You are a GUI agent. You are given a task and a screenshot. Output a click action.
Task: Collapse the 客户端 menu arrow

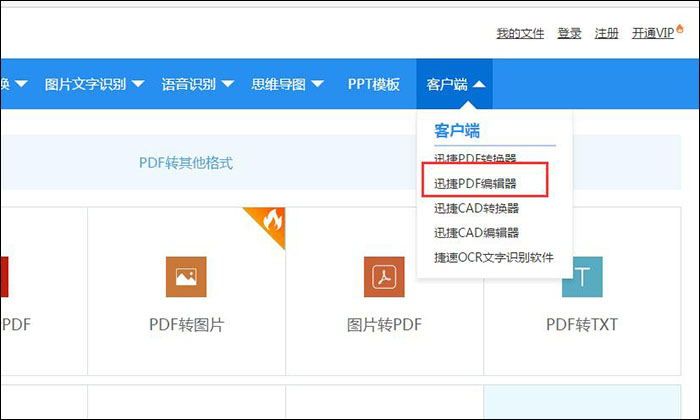(479, 83)
